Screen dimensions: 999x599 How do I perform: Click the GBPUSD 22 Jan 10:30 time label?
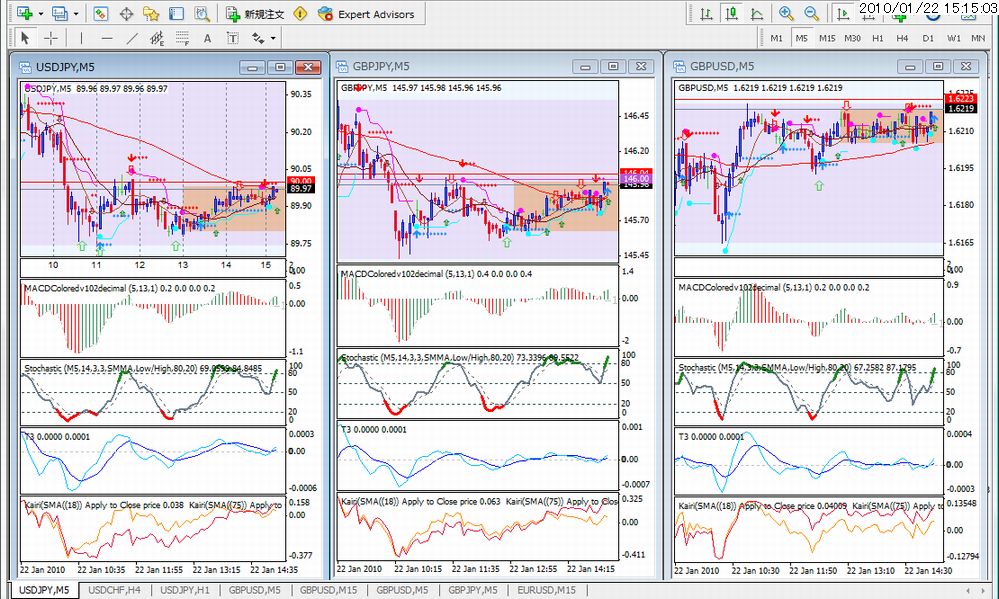point(756,571)
